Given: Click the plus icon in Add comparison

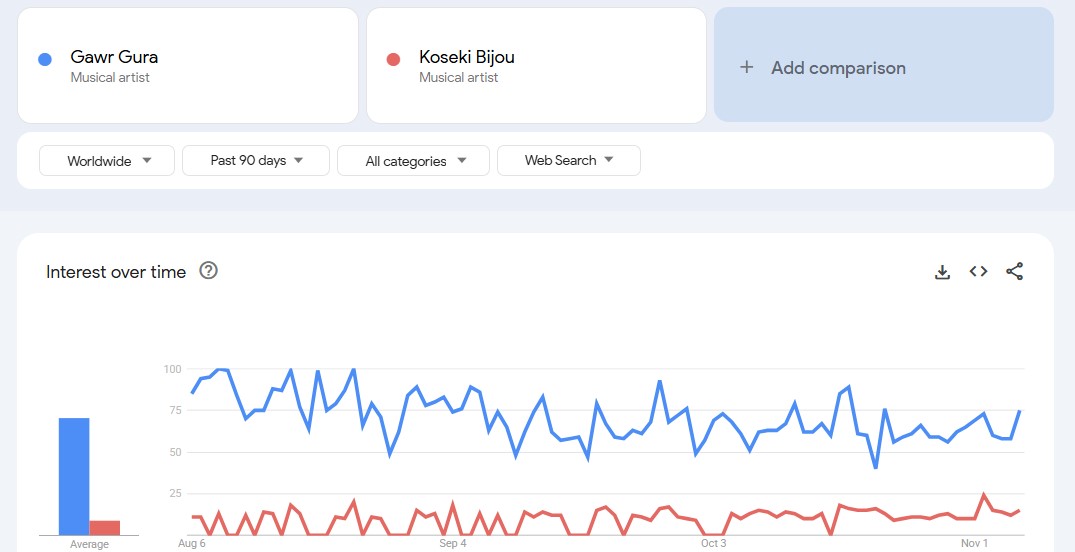Looking at the screenshot, I should [x=746, y=68].
